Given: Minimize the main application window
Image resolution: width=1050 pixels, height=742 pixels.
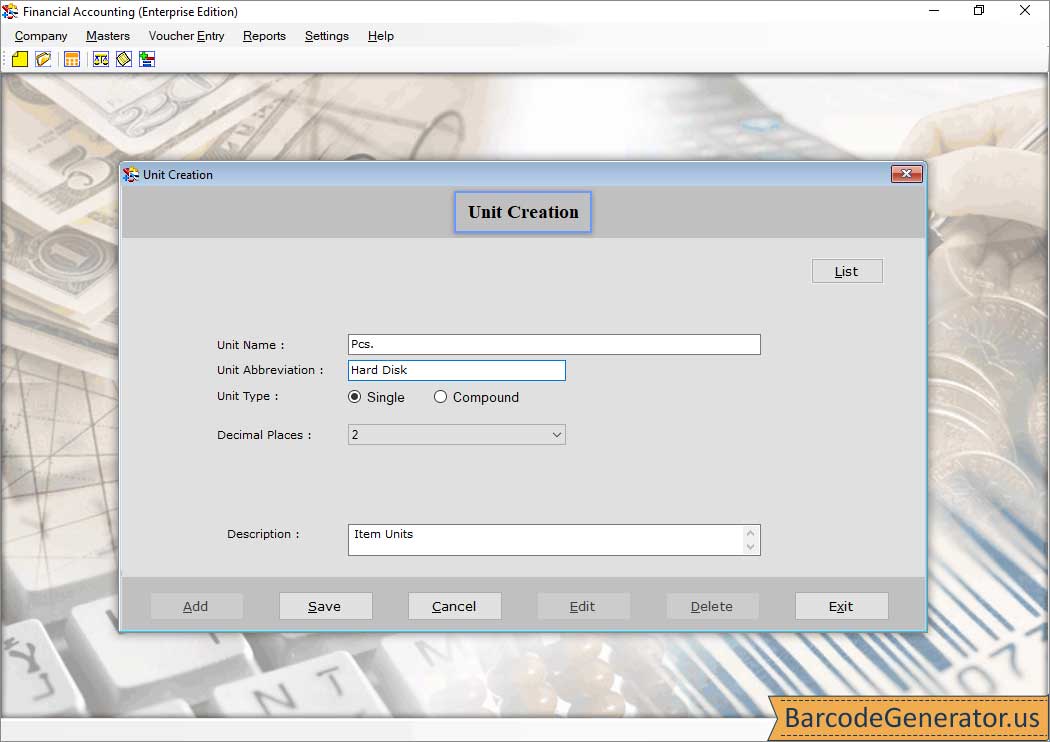Looking at the screenshot, I should pos(933,11).
